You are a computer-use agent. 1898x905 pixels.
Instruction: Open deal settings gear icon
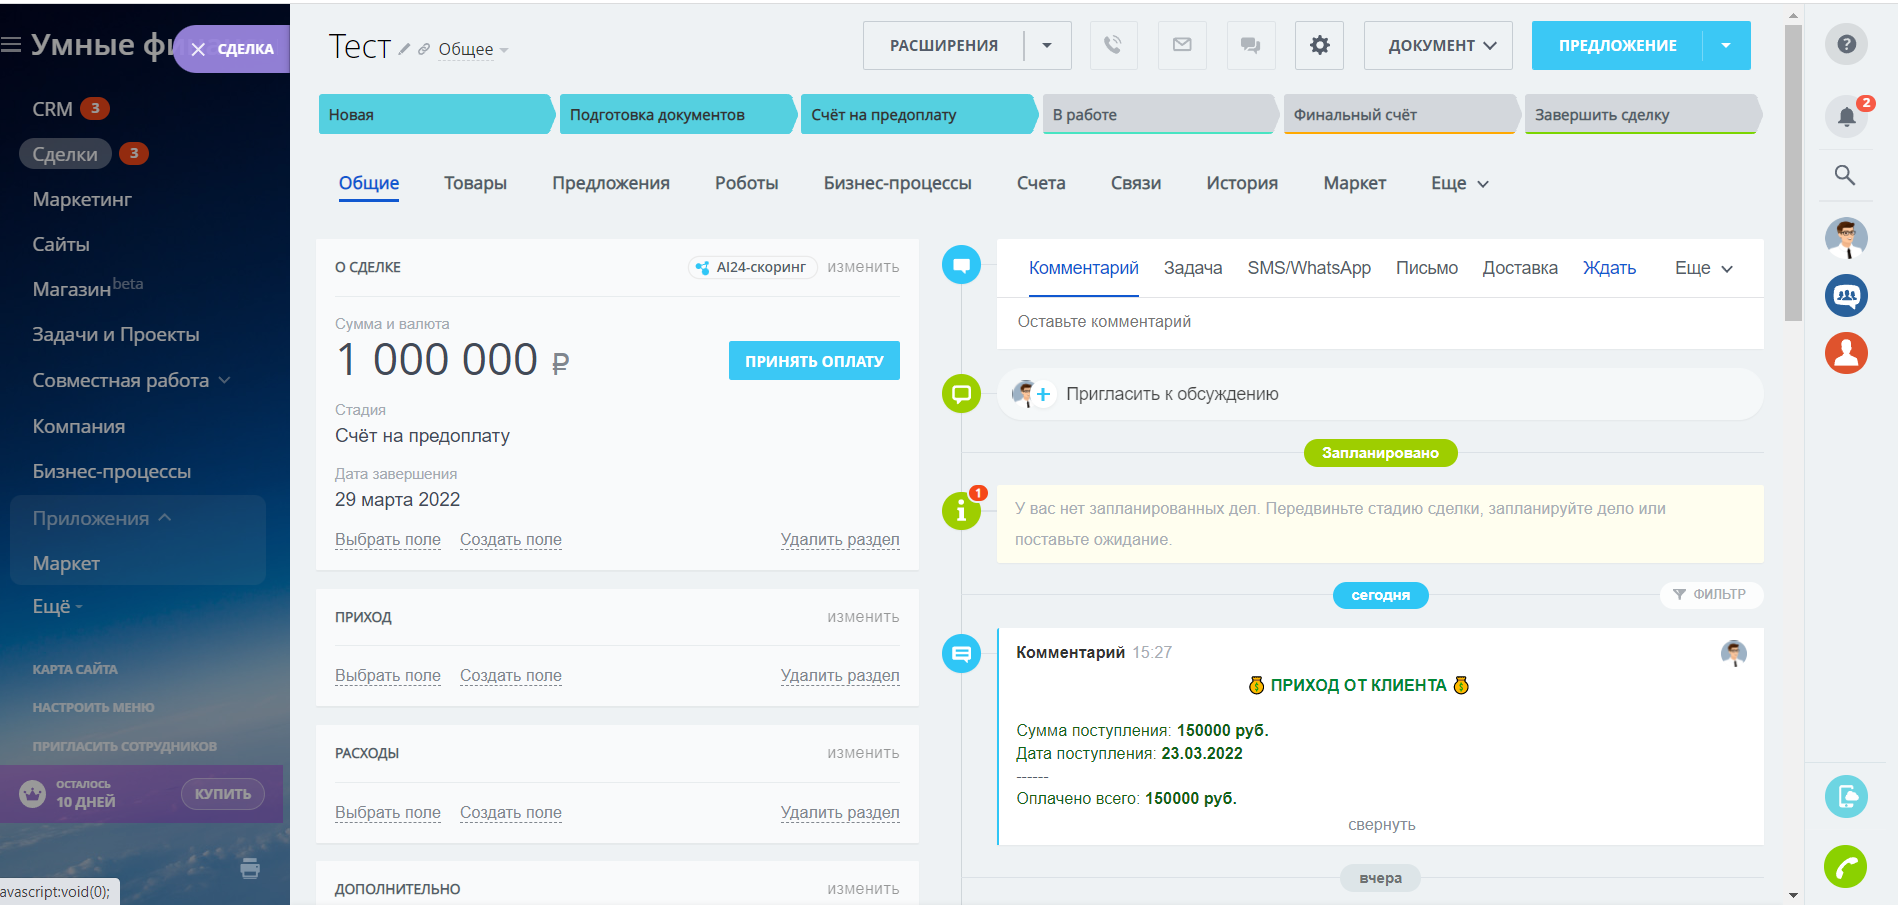click(x=1319, y=45)
